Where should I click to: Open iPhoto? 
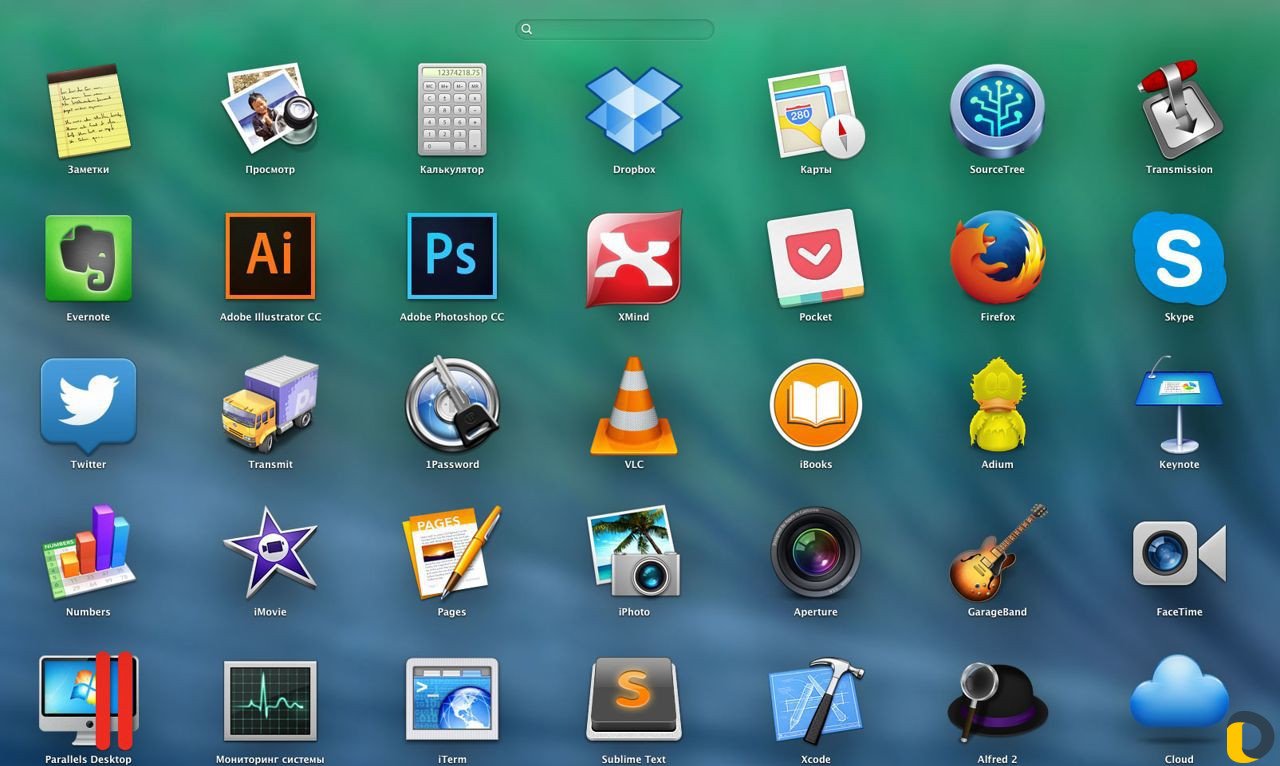click(x=634, y=552)
